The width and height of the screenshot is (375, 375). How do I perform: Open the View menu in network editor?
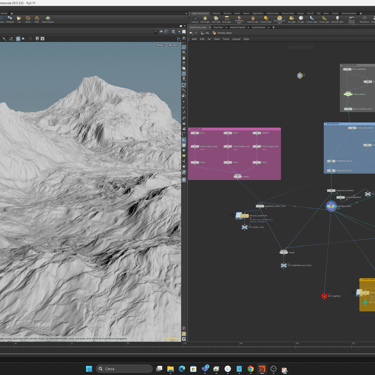coord(217,39)
